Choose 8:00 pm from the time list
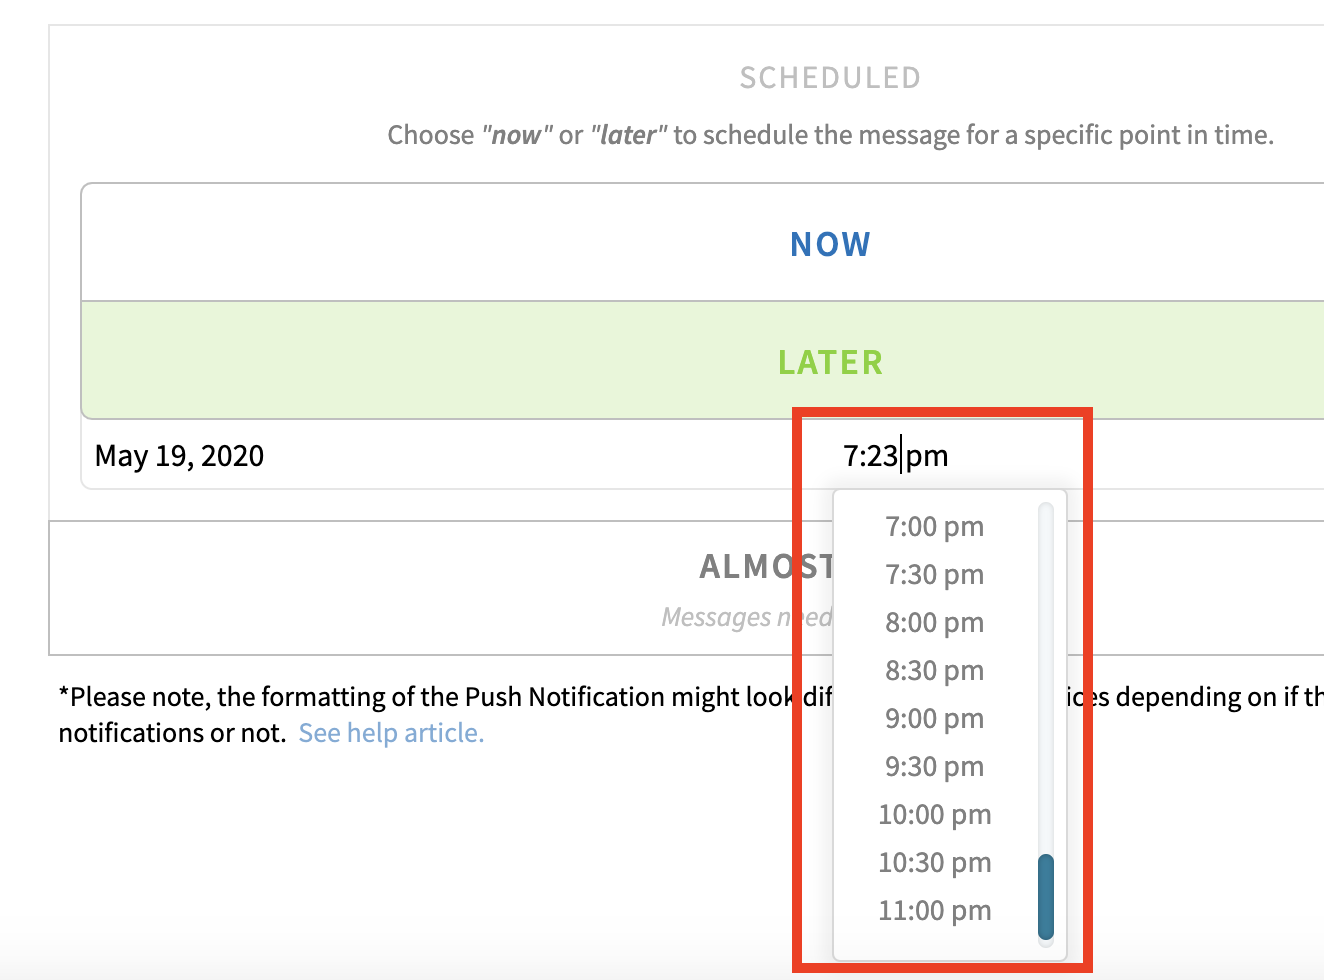The height and width of the screenshot is (980, 1324). click(x=933, y=622)
